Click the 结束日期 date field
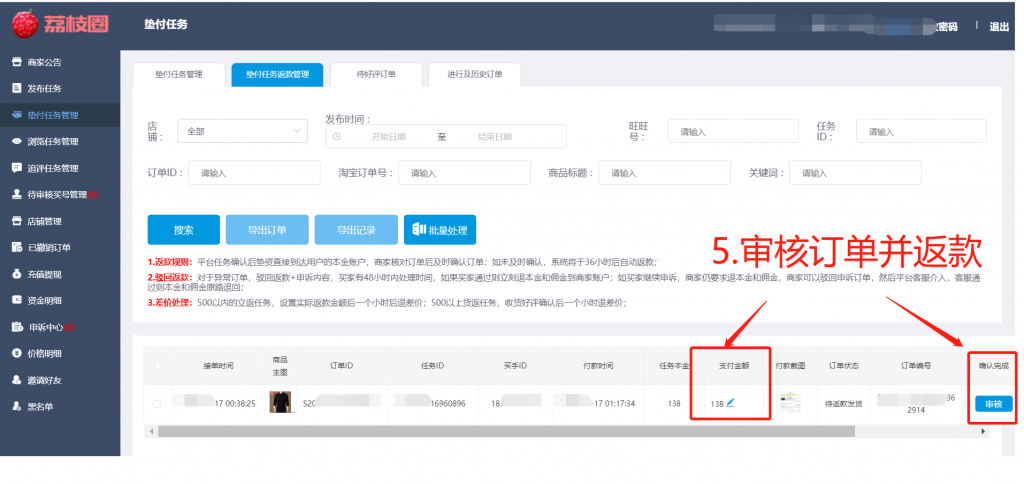The height and width of the screenshot is (484, 1024). 494,137
